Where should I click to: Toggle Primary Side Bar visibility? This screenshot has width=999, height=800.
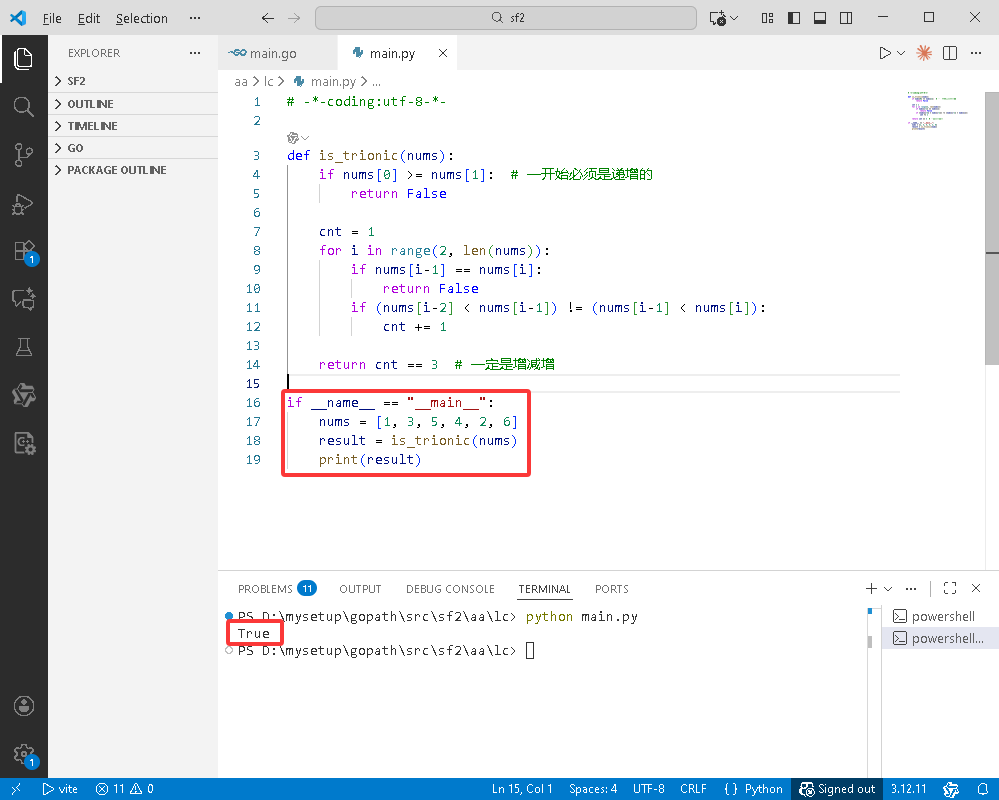coord(794,18)
